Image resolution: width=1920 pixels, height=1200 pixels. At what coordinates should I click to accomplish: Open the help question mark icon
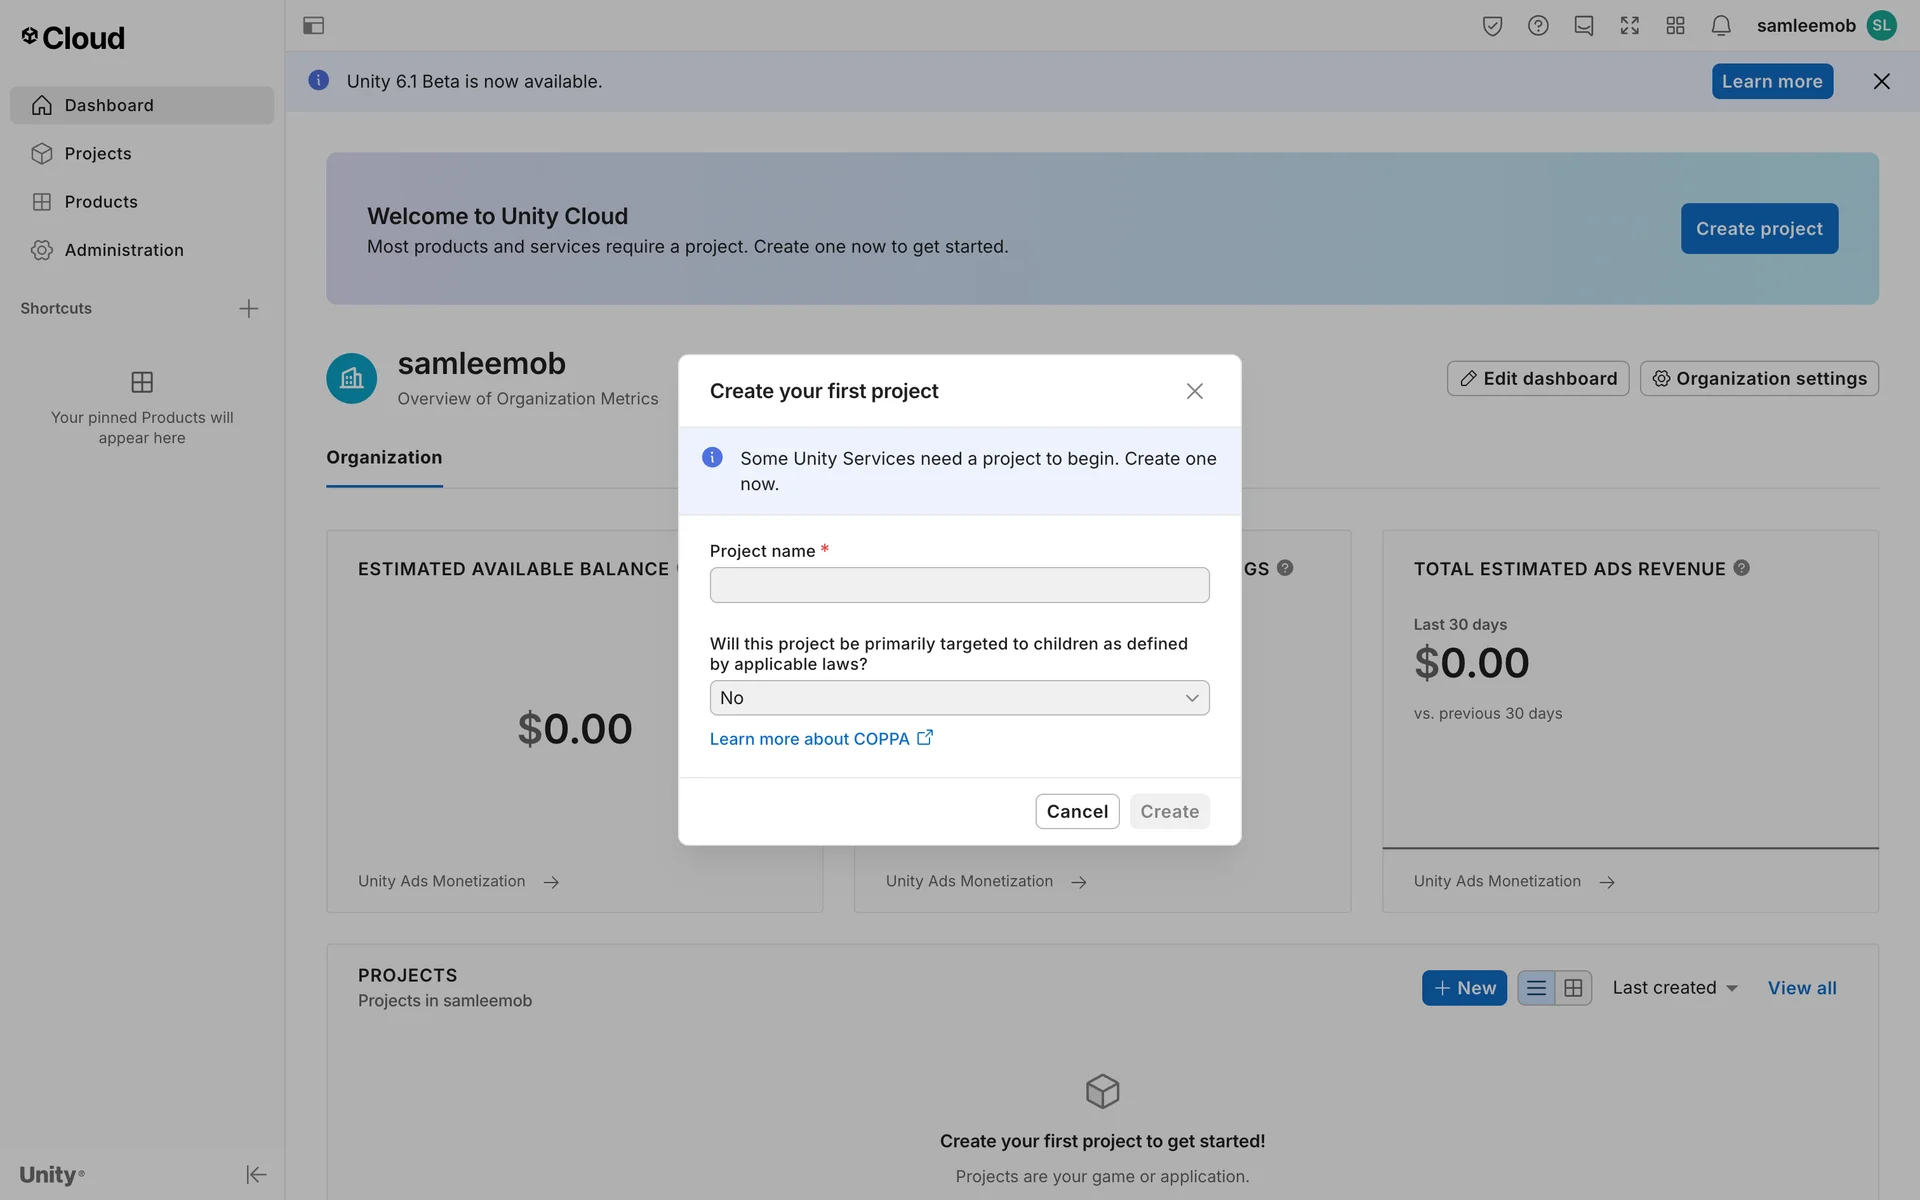[x=1538, y=26]
